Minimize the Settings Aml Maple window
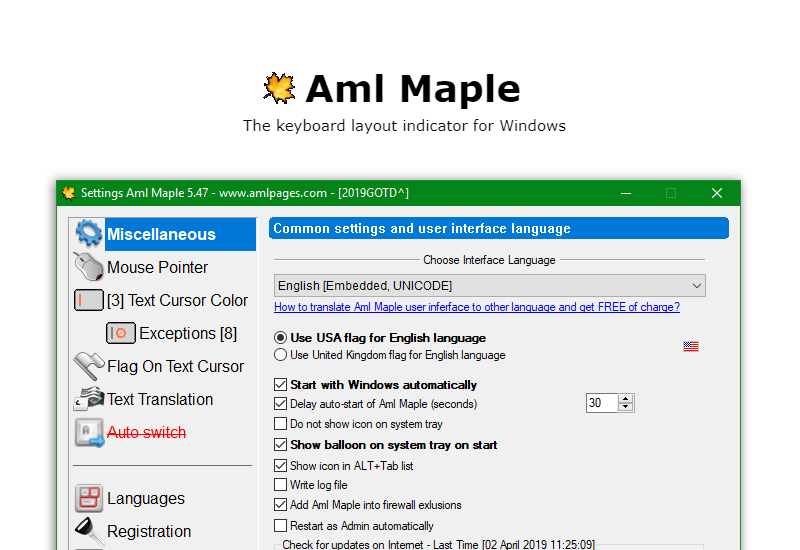 (x=626, y=193)
